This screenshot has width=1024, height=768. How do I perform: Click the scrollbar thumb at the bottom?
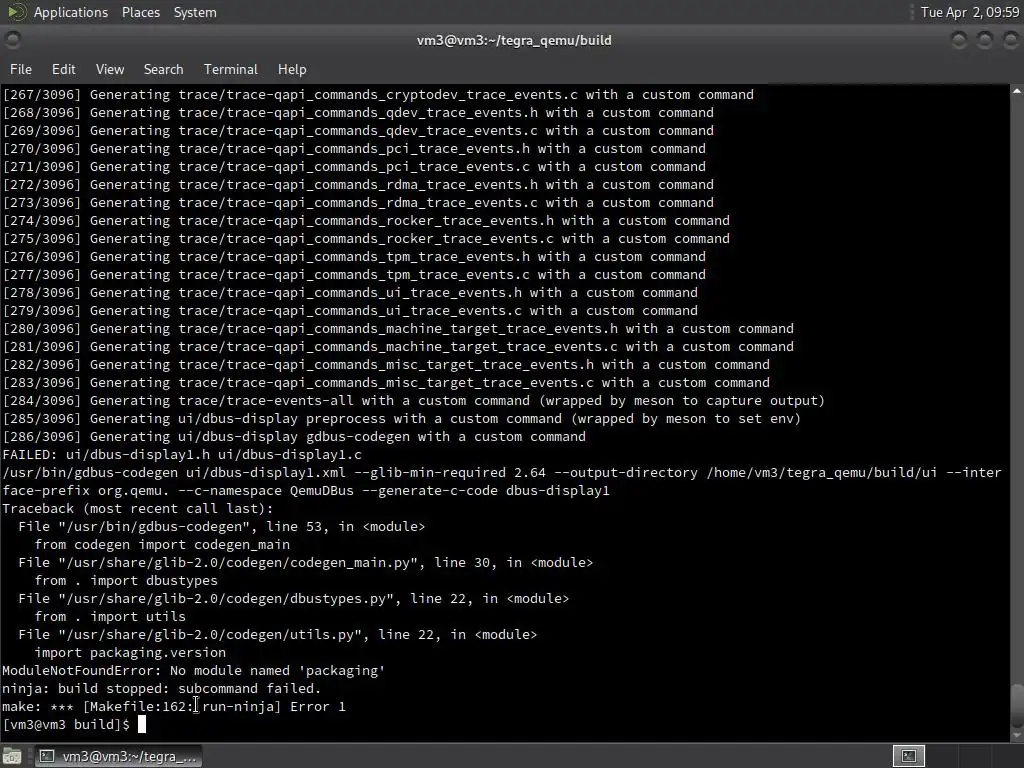1017,705
